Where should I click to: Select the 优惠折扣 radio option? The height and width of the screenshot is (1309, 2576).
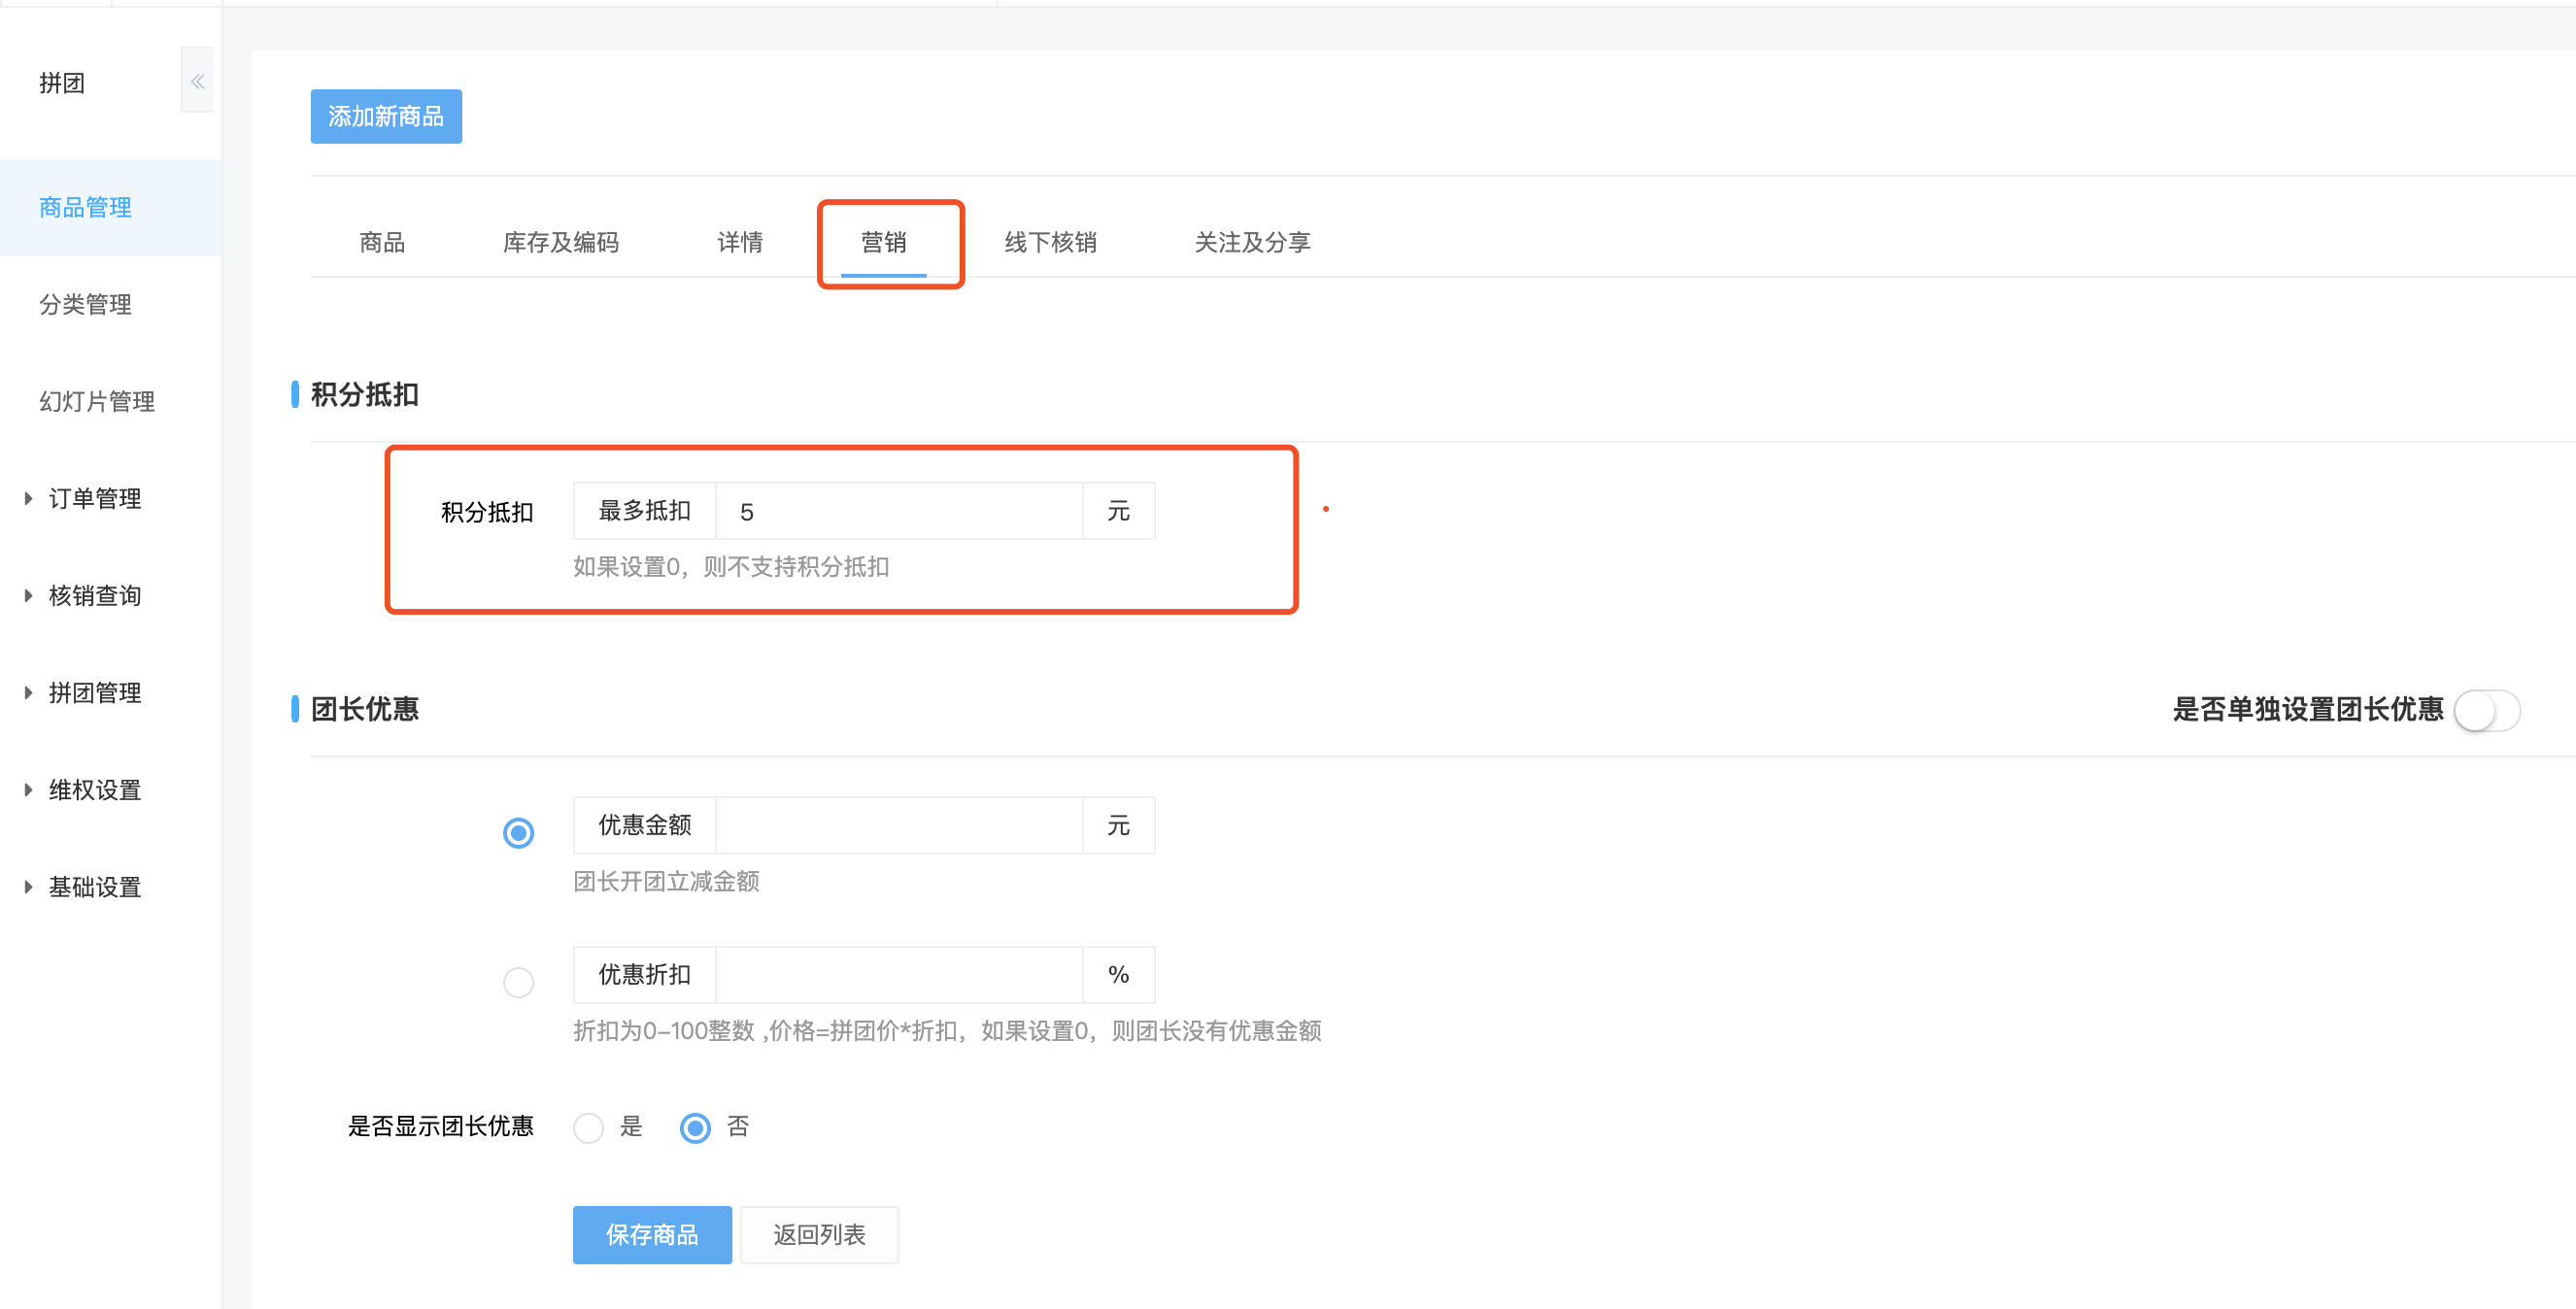click(518, 982)
